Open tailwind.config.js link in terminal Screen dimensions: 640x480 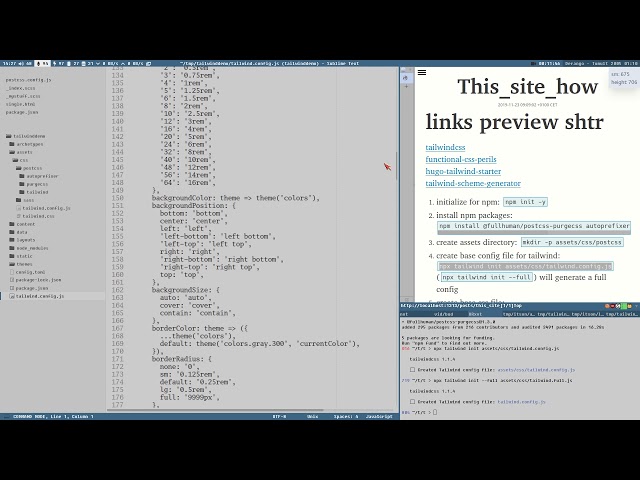point(521,402)
